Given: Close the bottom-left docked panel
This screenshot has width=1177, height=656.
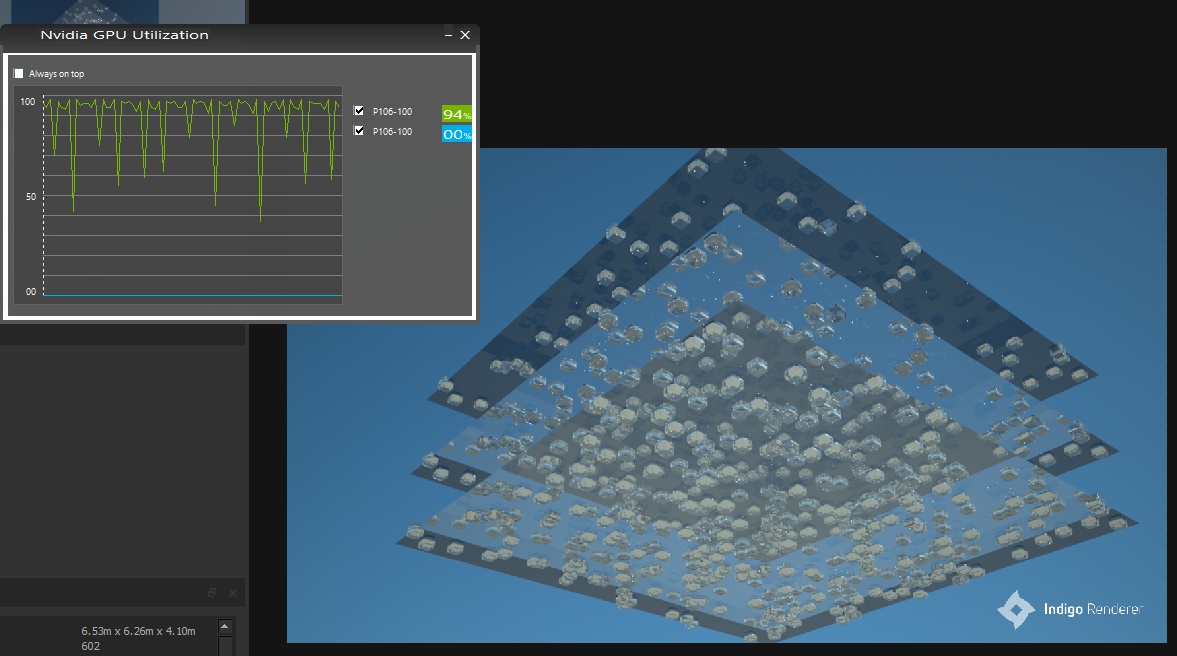Looking at the screenshot, I should tap(233, 593).
